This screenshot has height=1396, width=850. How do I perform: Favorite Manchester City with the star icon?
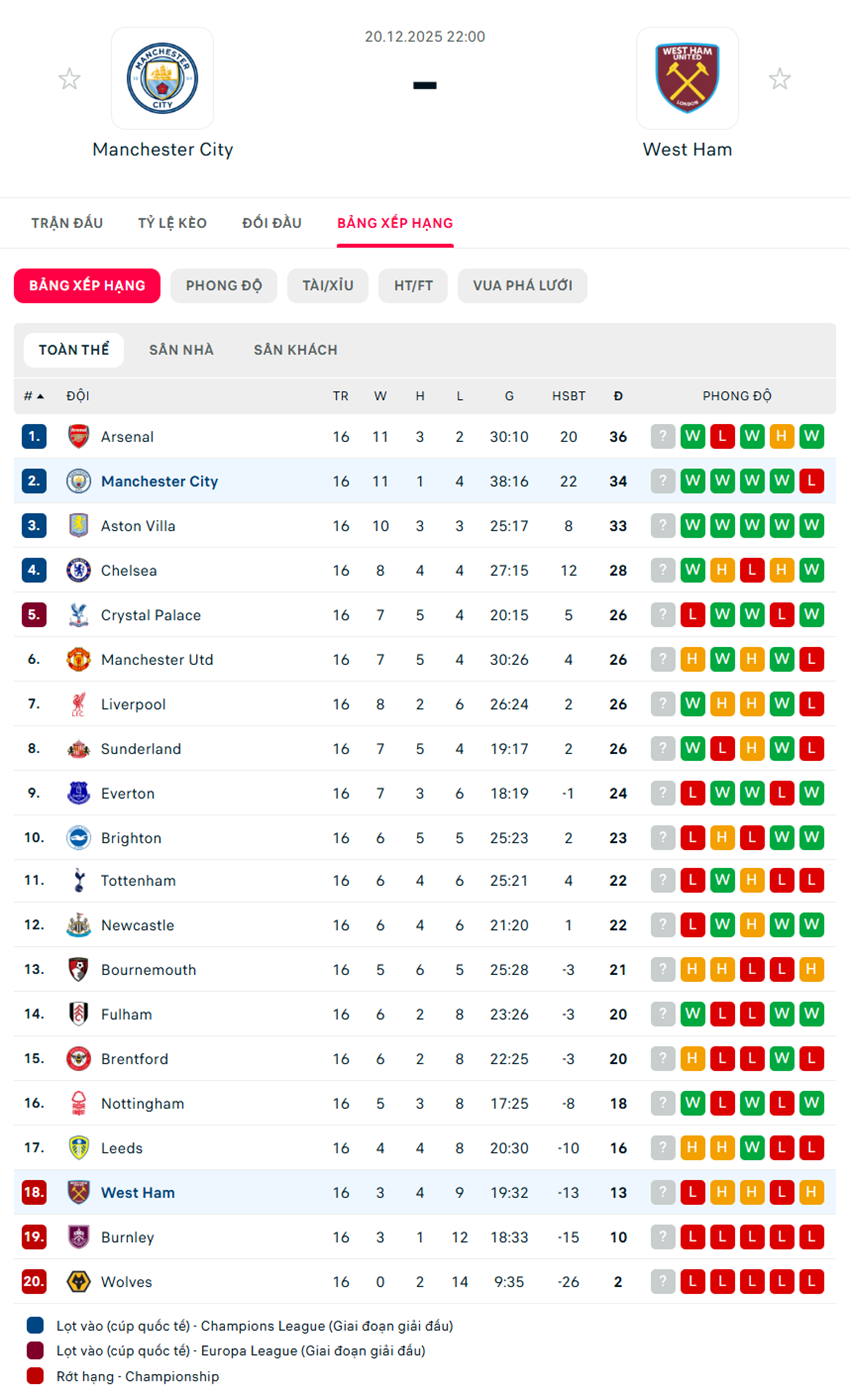tap(69, 79)
